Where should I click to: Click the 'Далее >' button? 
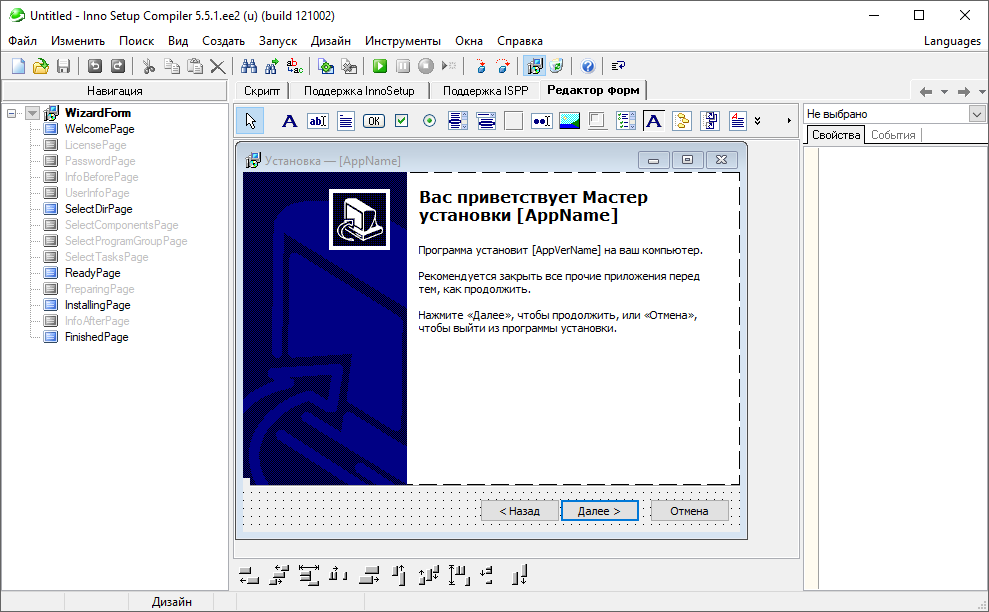599,511
